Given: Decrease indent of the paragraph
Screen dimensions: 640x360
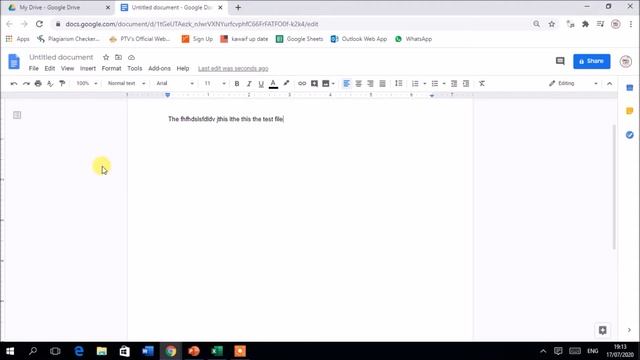Looking at the screenshot, I should (454, 83).
